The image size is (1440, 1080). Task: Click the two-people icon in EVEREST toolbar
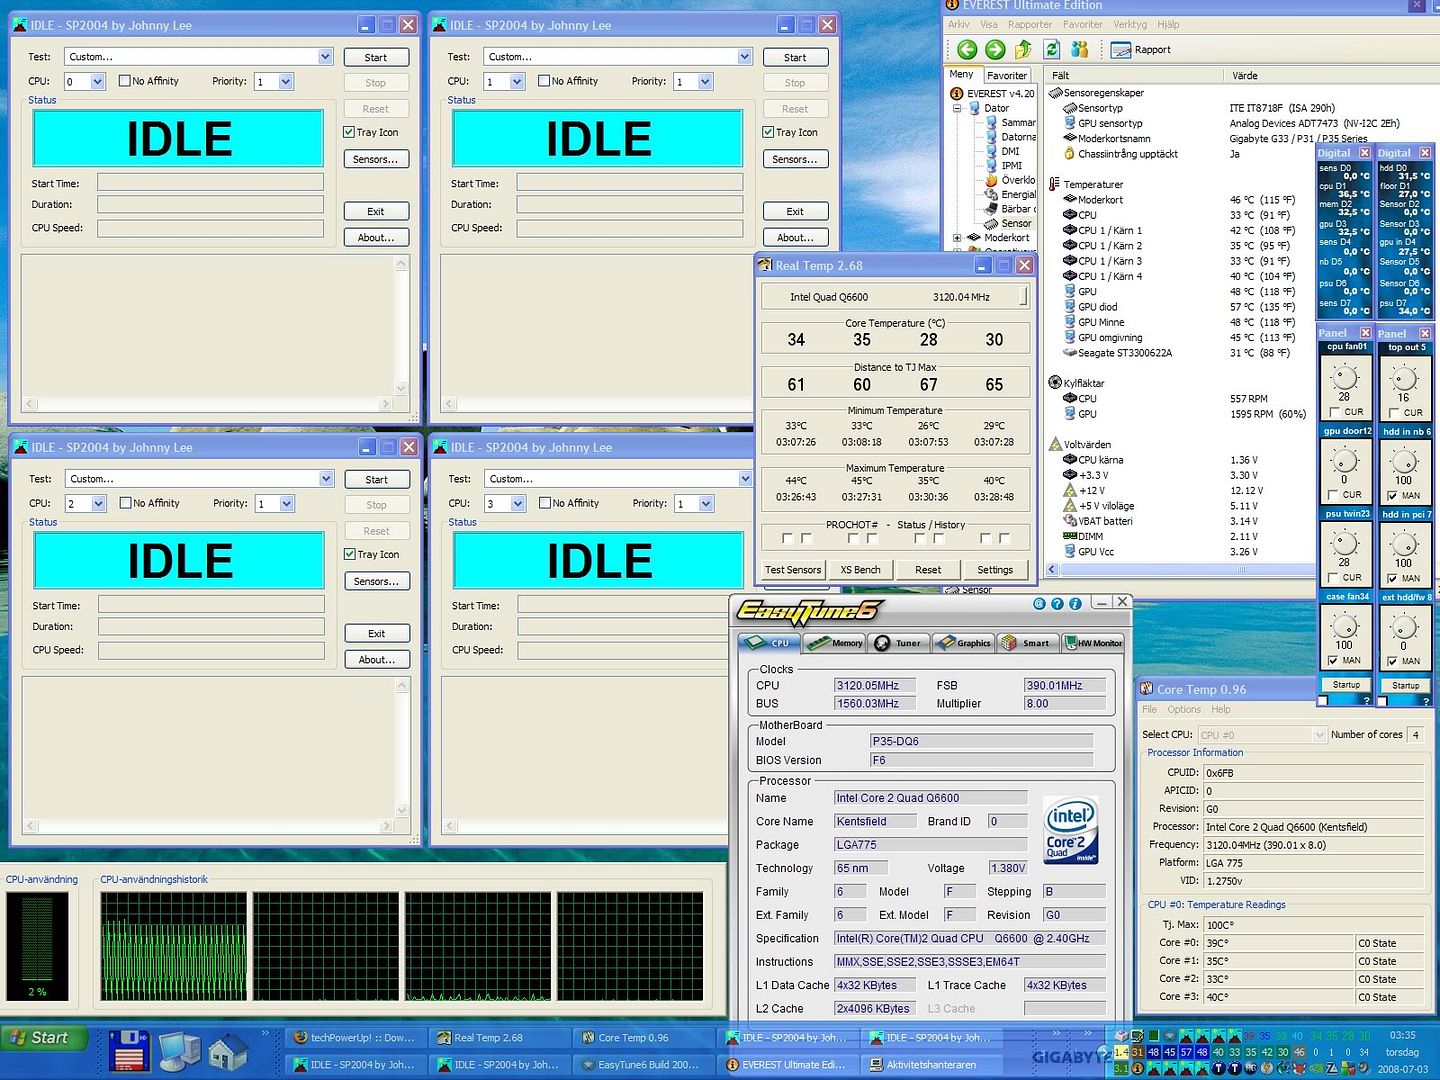(x=1080, y=49)
